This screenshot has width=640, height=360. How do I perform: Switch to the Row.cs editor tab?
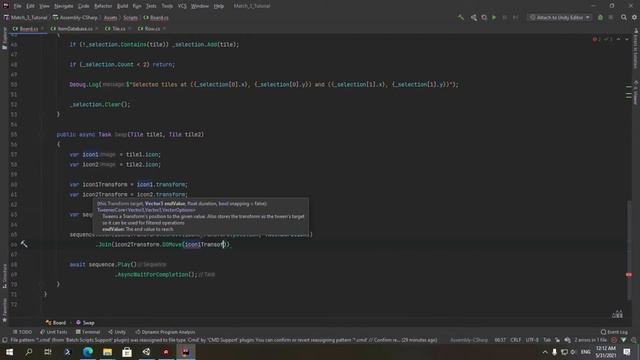coord(151,29)
